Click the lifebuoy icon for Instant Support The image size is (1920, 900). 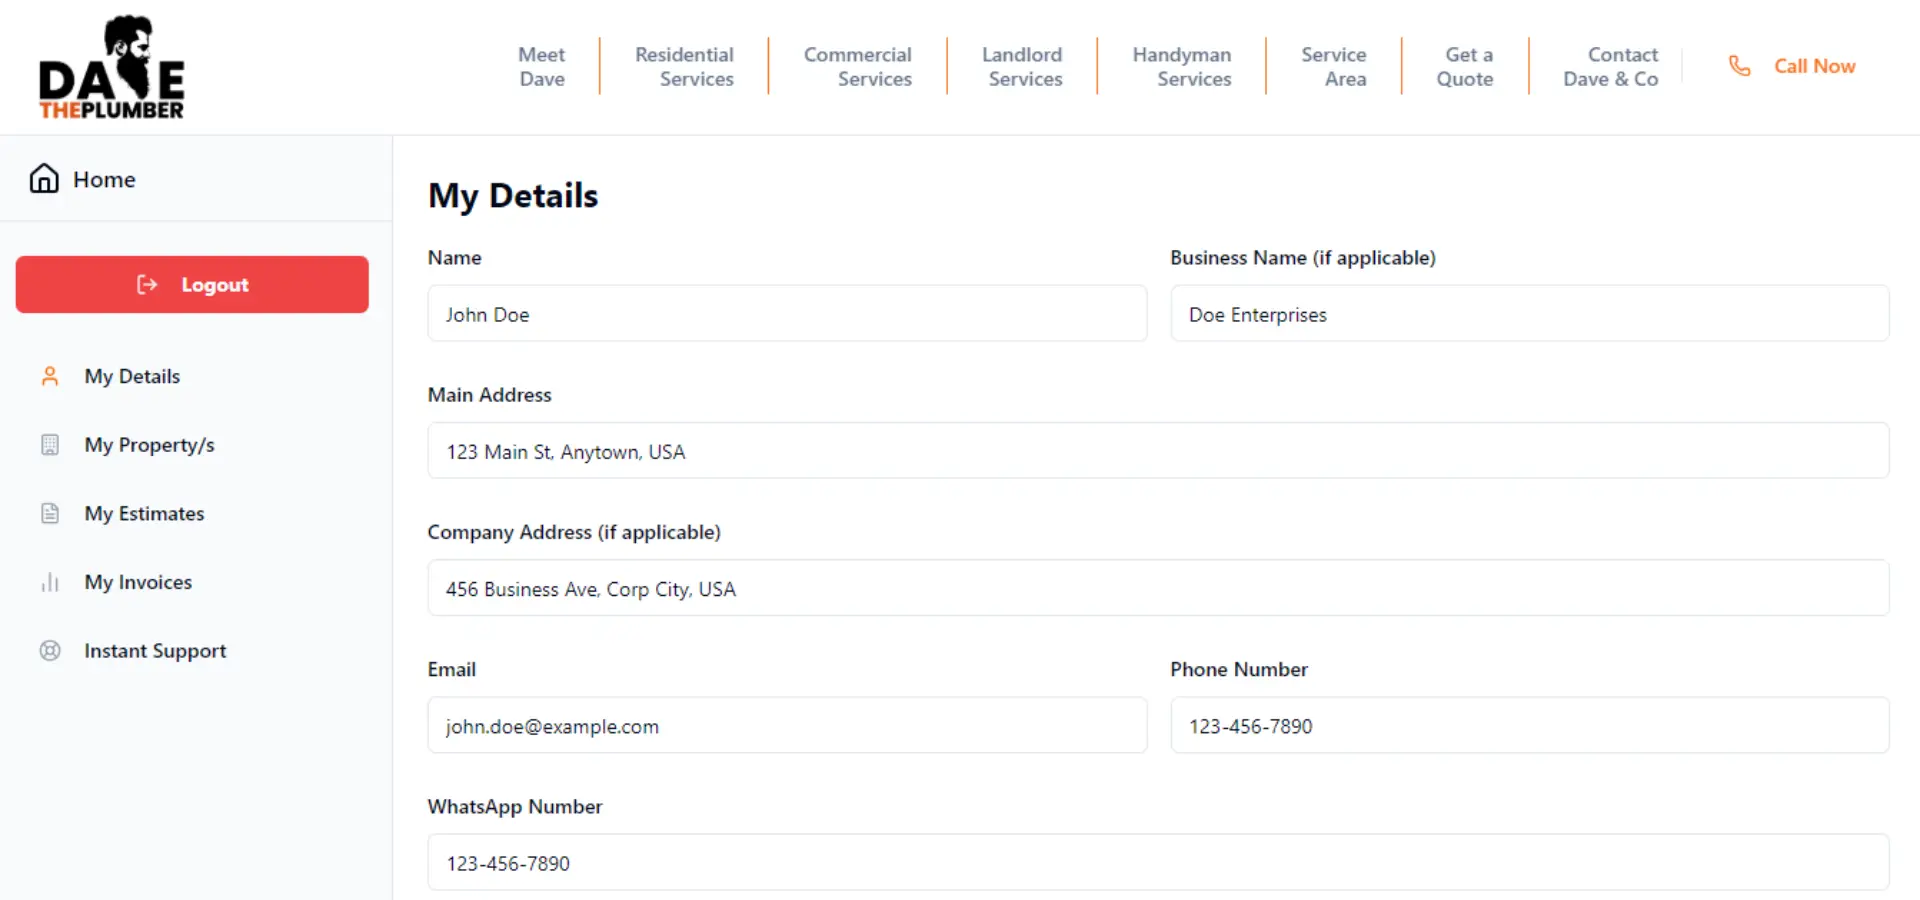coord(50,651)
